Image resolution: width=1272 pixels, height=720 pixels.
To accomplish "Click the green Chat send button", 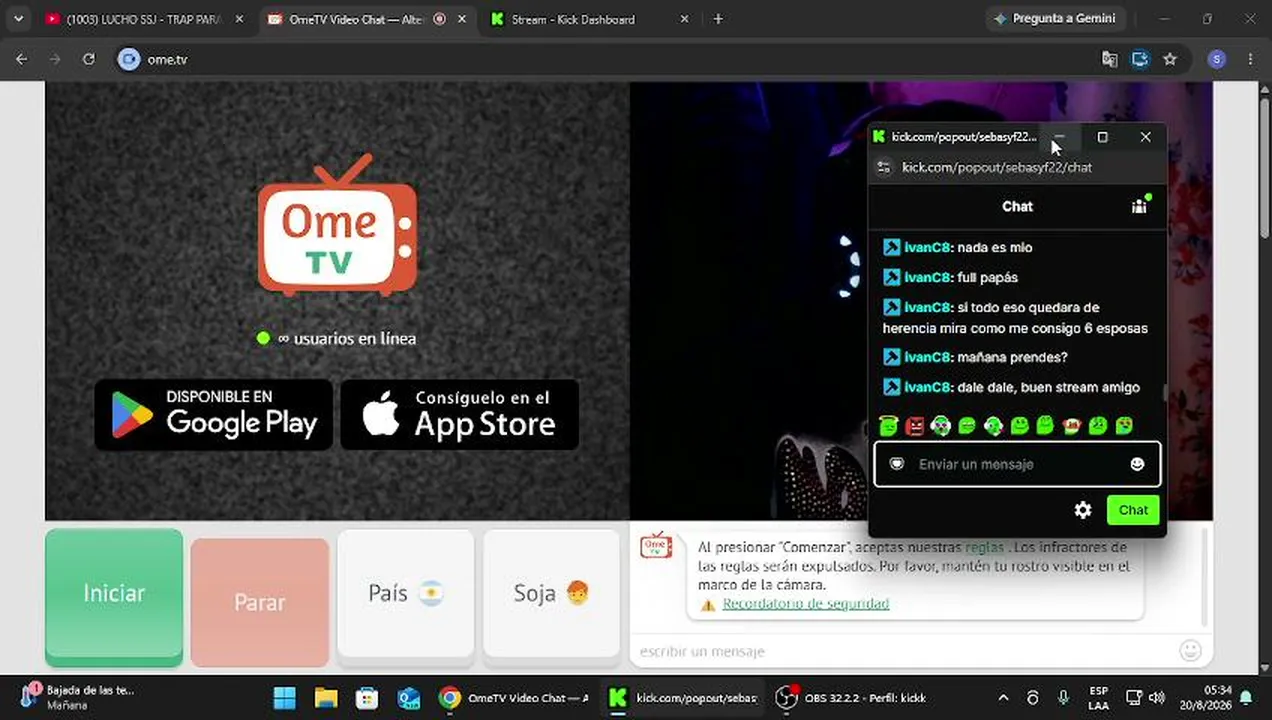I will point(1133,510).
